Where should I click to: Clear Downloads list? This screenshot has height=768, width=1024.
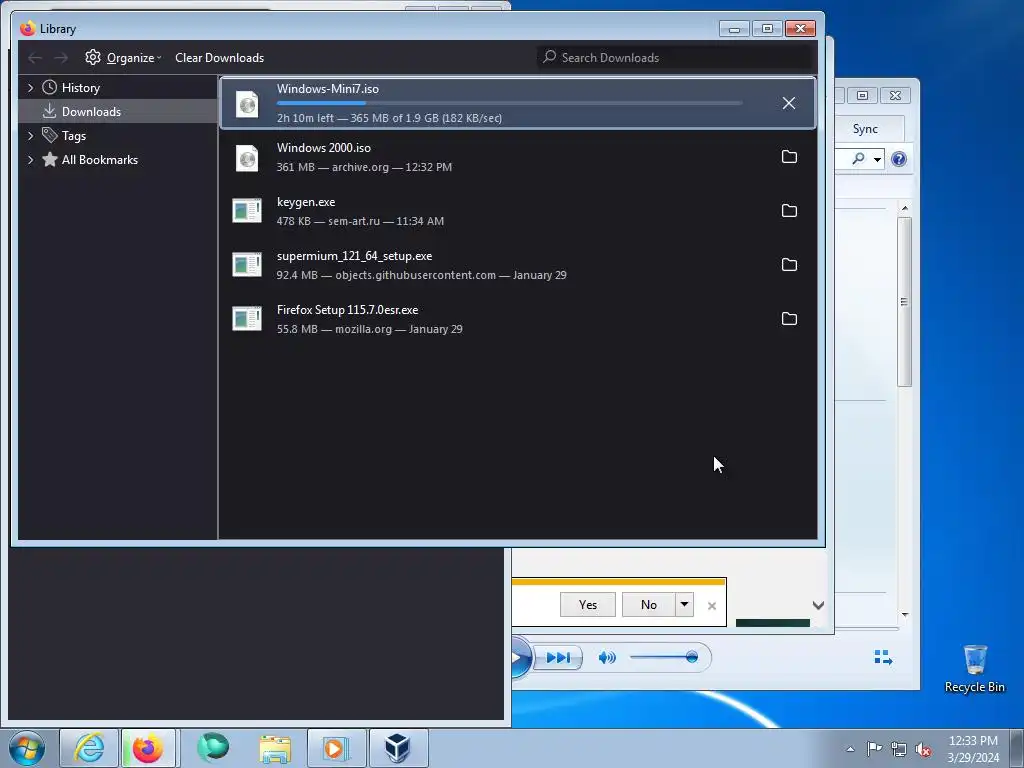[x=219, y=57]
